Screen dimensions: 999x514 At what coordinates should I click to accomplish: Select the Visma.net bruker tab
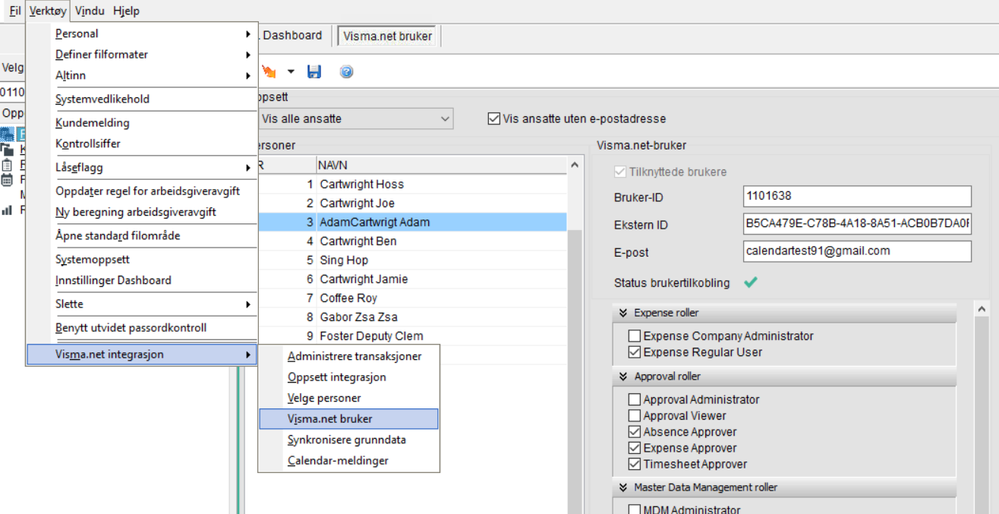(388, 36)
